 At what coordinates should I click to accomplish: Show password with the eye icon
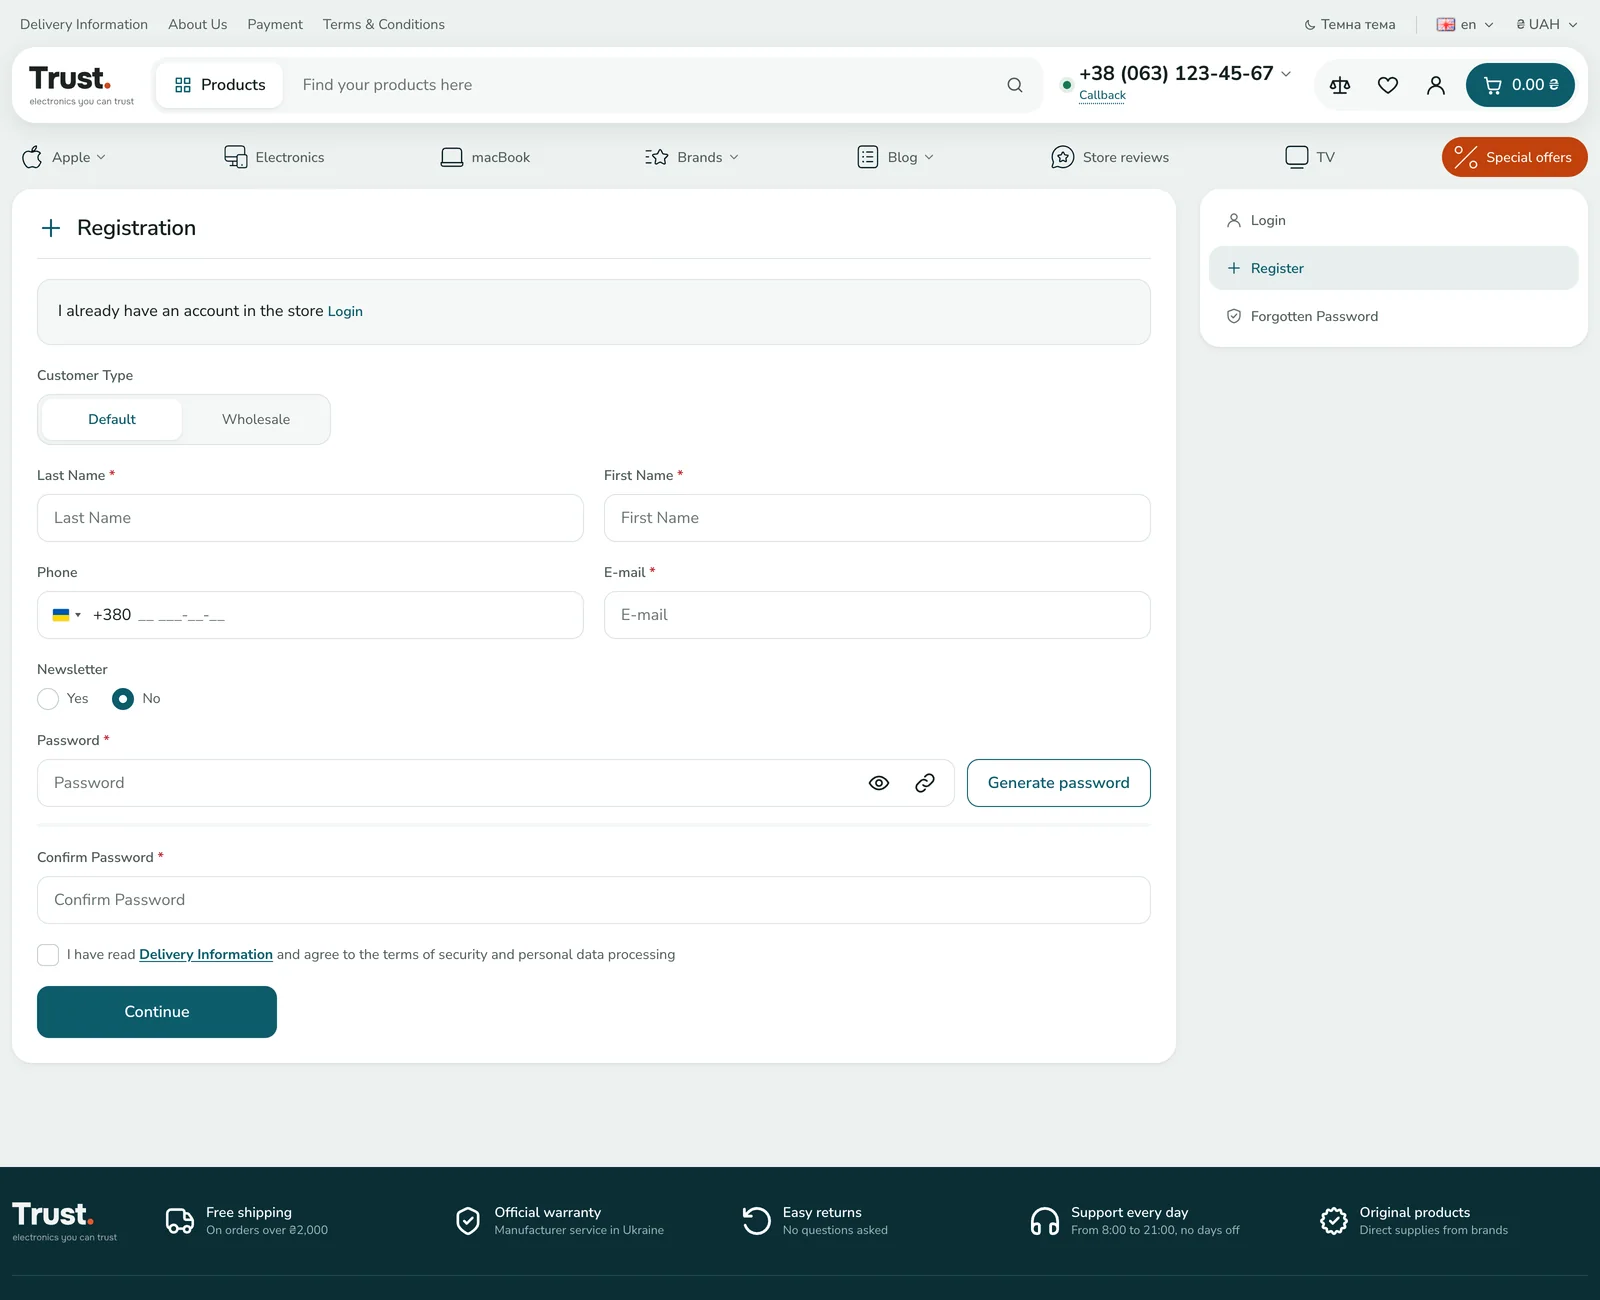[879, 783]
